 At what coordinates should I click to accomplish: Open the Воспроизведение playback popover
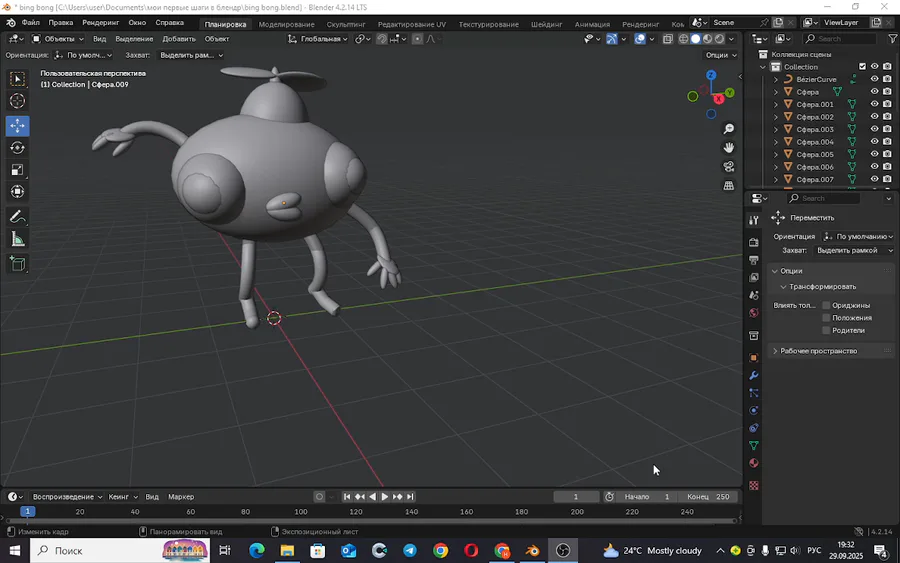pyautogui.click(x=67, y=497)
